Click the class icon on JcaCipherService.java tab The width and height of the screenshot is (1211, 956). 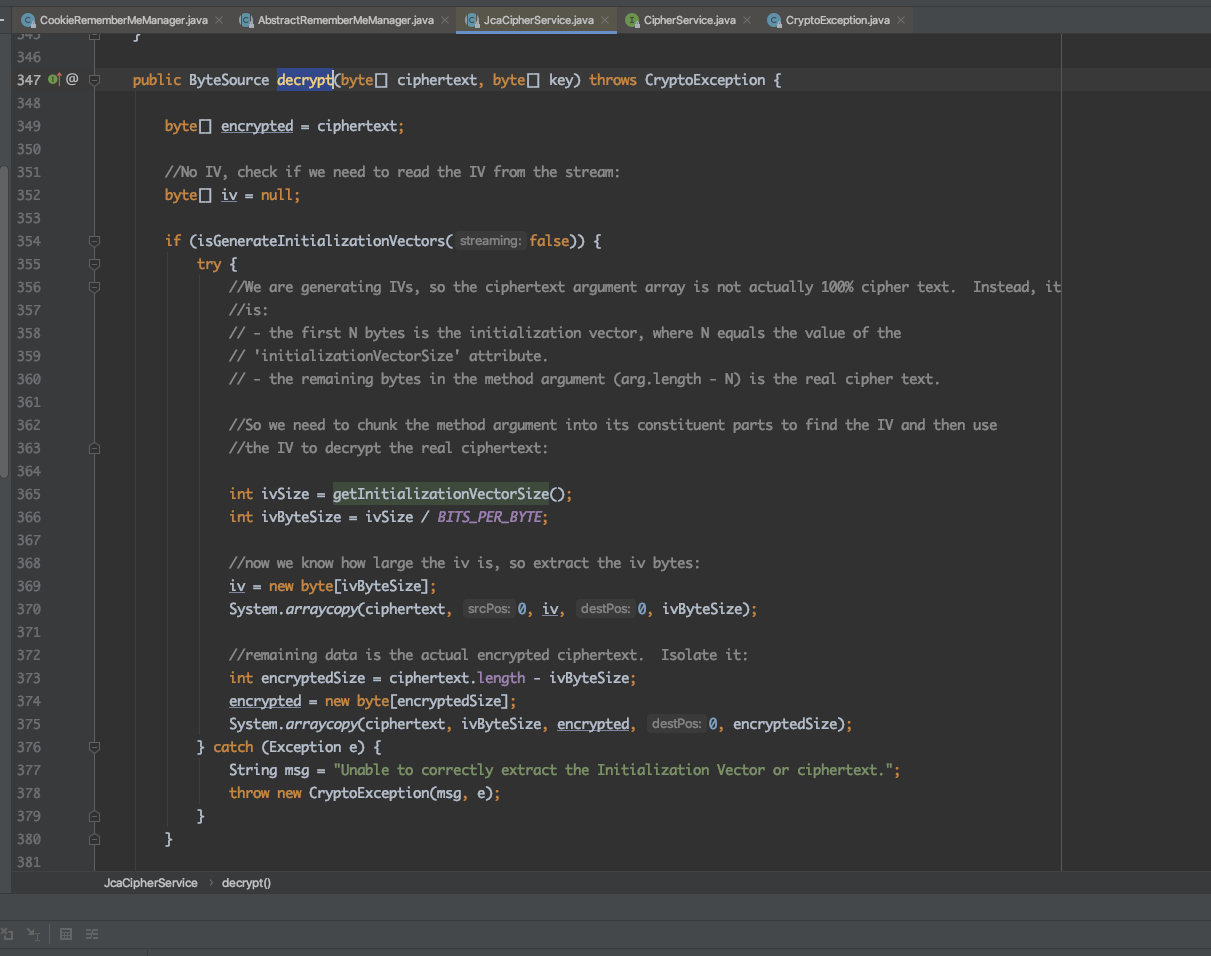pyautogui.click(x=472, y=20)
